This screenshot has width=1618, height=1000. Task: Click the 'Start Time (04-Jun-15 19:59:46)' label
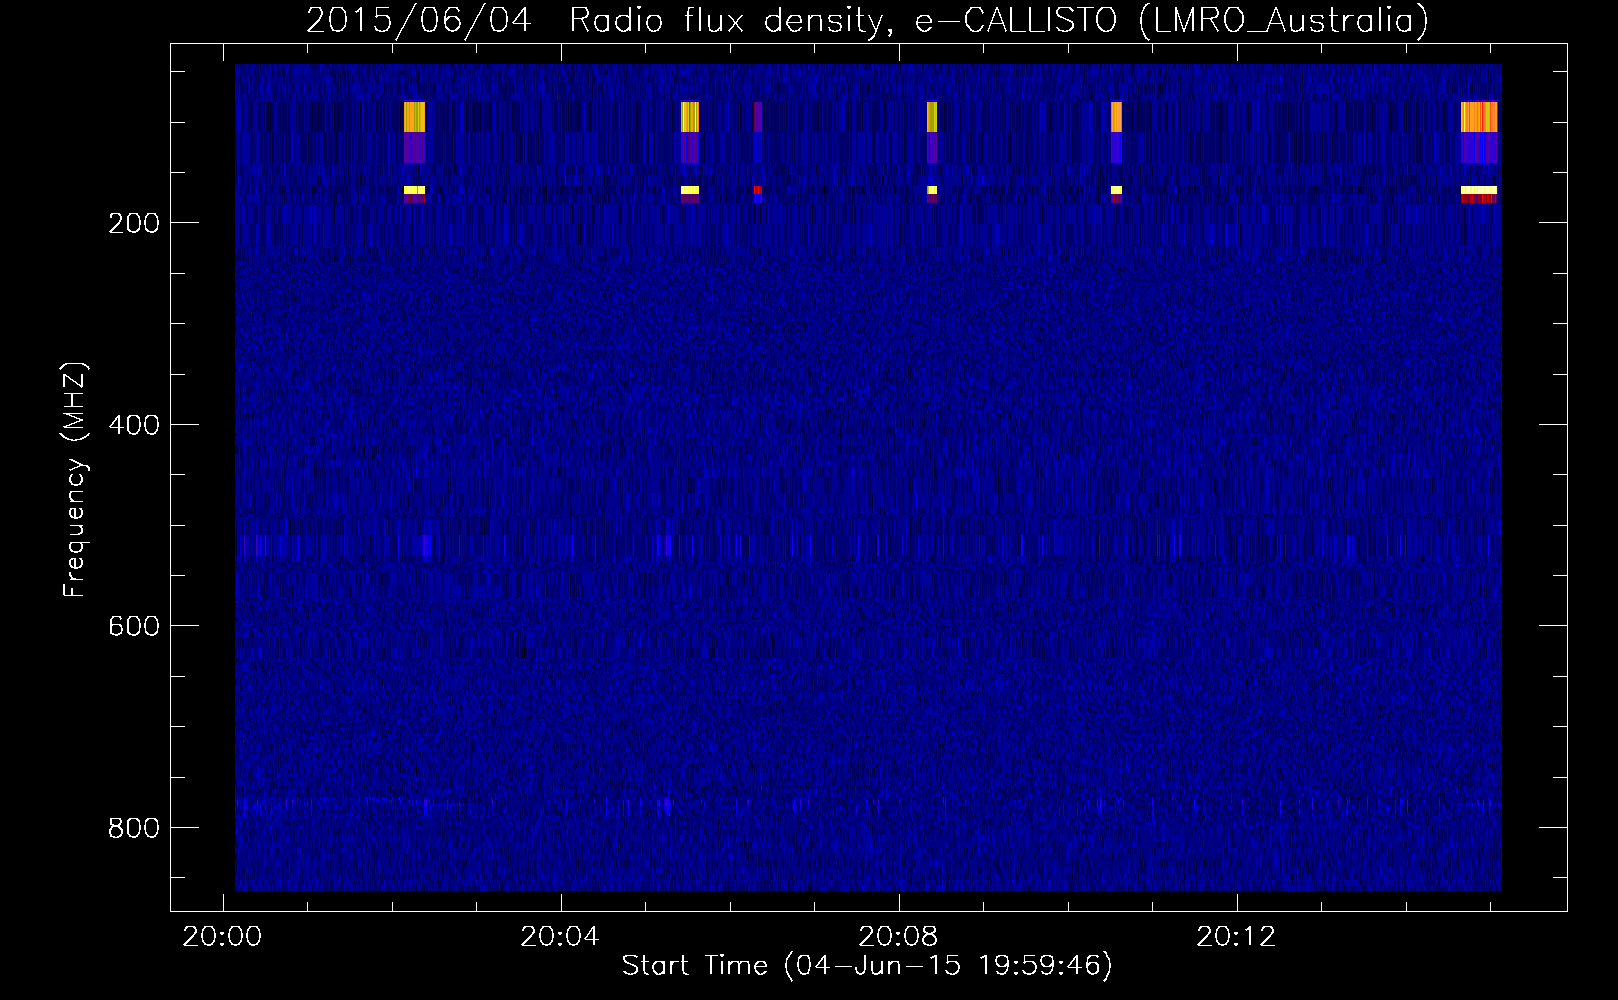(867, 966)
